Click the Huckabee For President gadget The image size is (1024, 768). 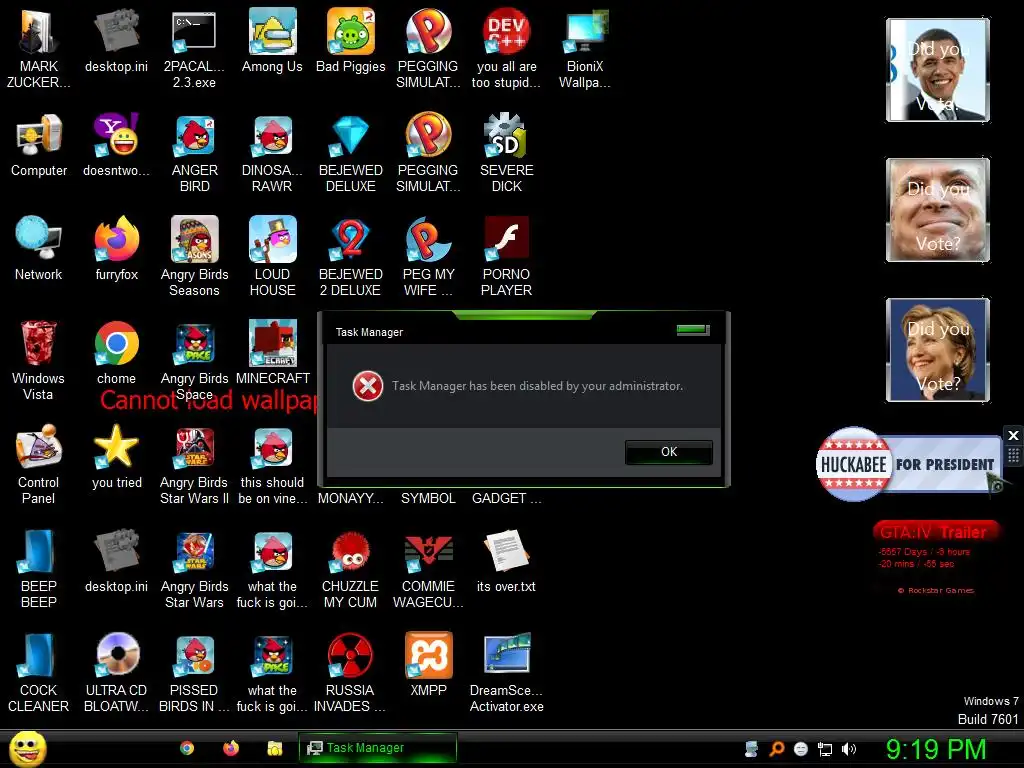click(x=908, y=464)
